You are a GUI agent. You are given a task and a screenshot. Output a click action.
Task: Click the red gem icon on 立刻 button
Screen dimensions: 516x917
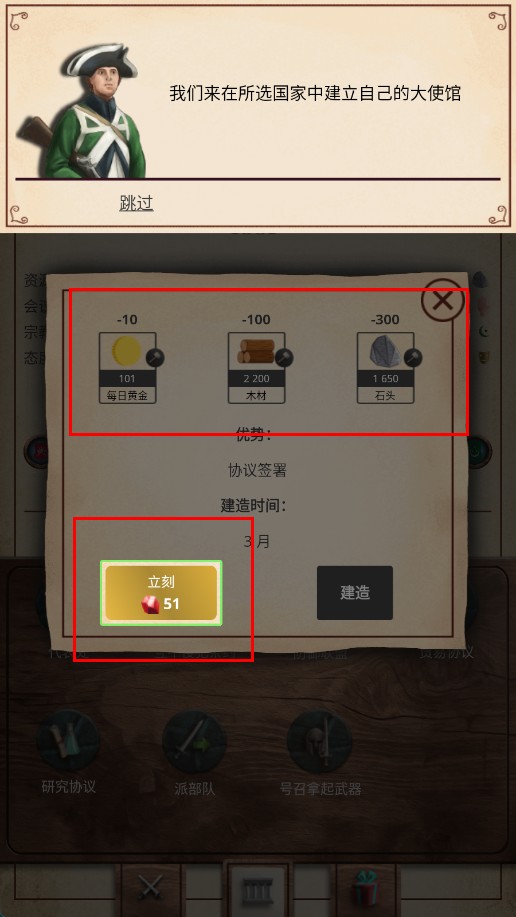point(150,605)
